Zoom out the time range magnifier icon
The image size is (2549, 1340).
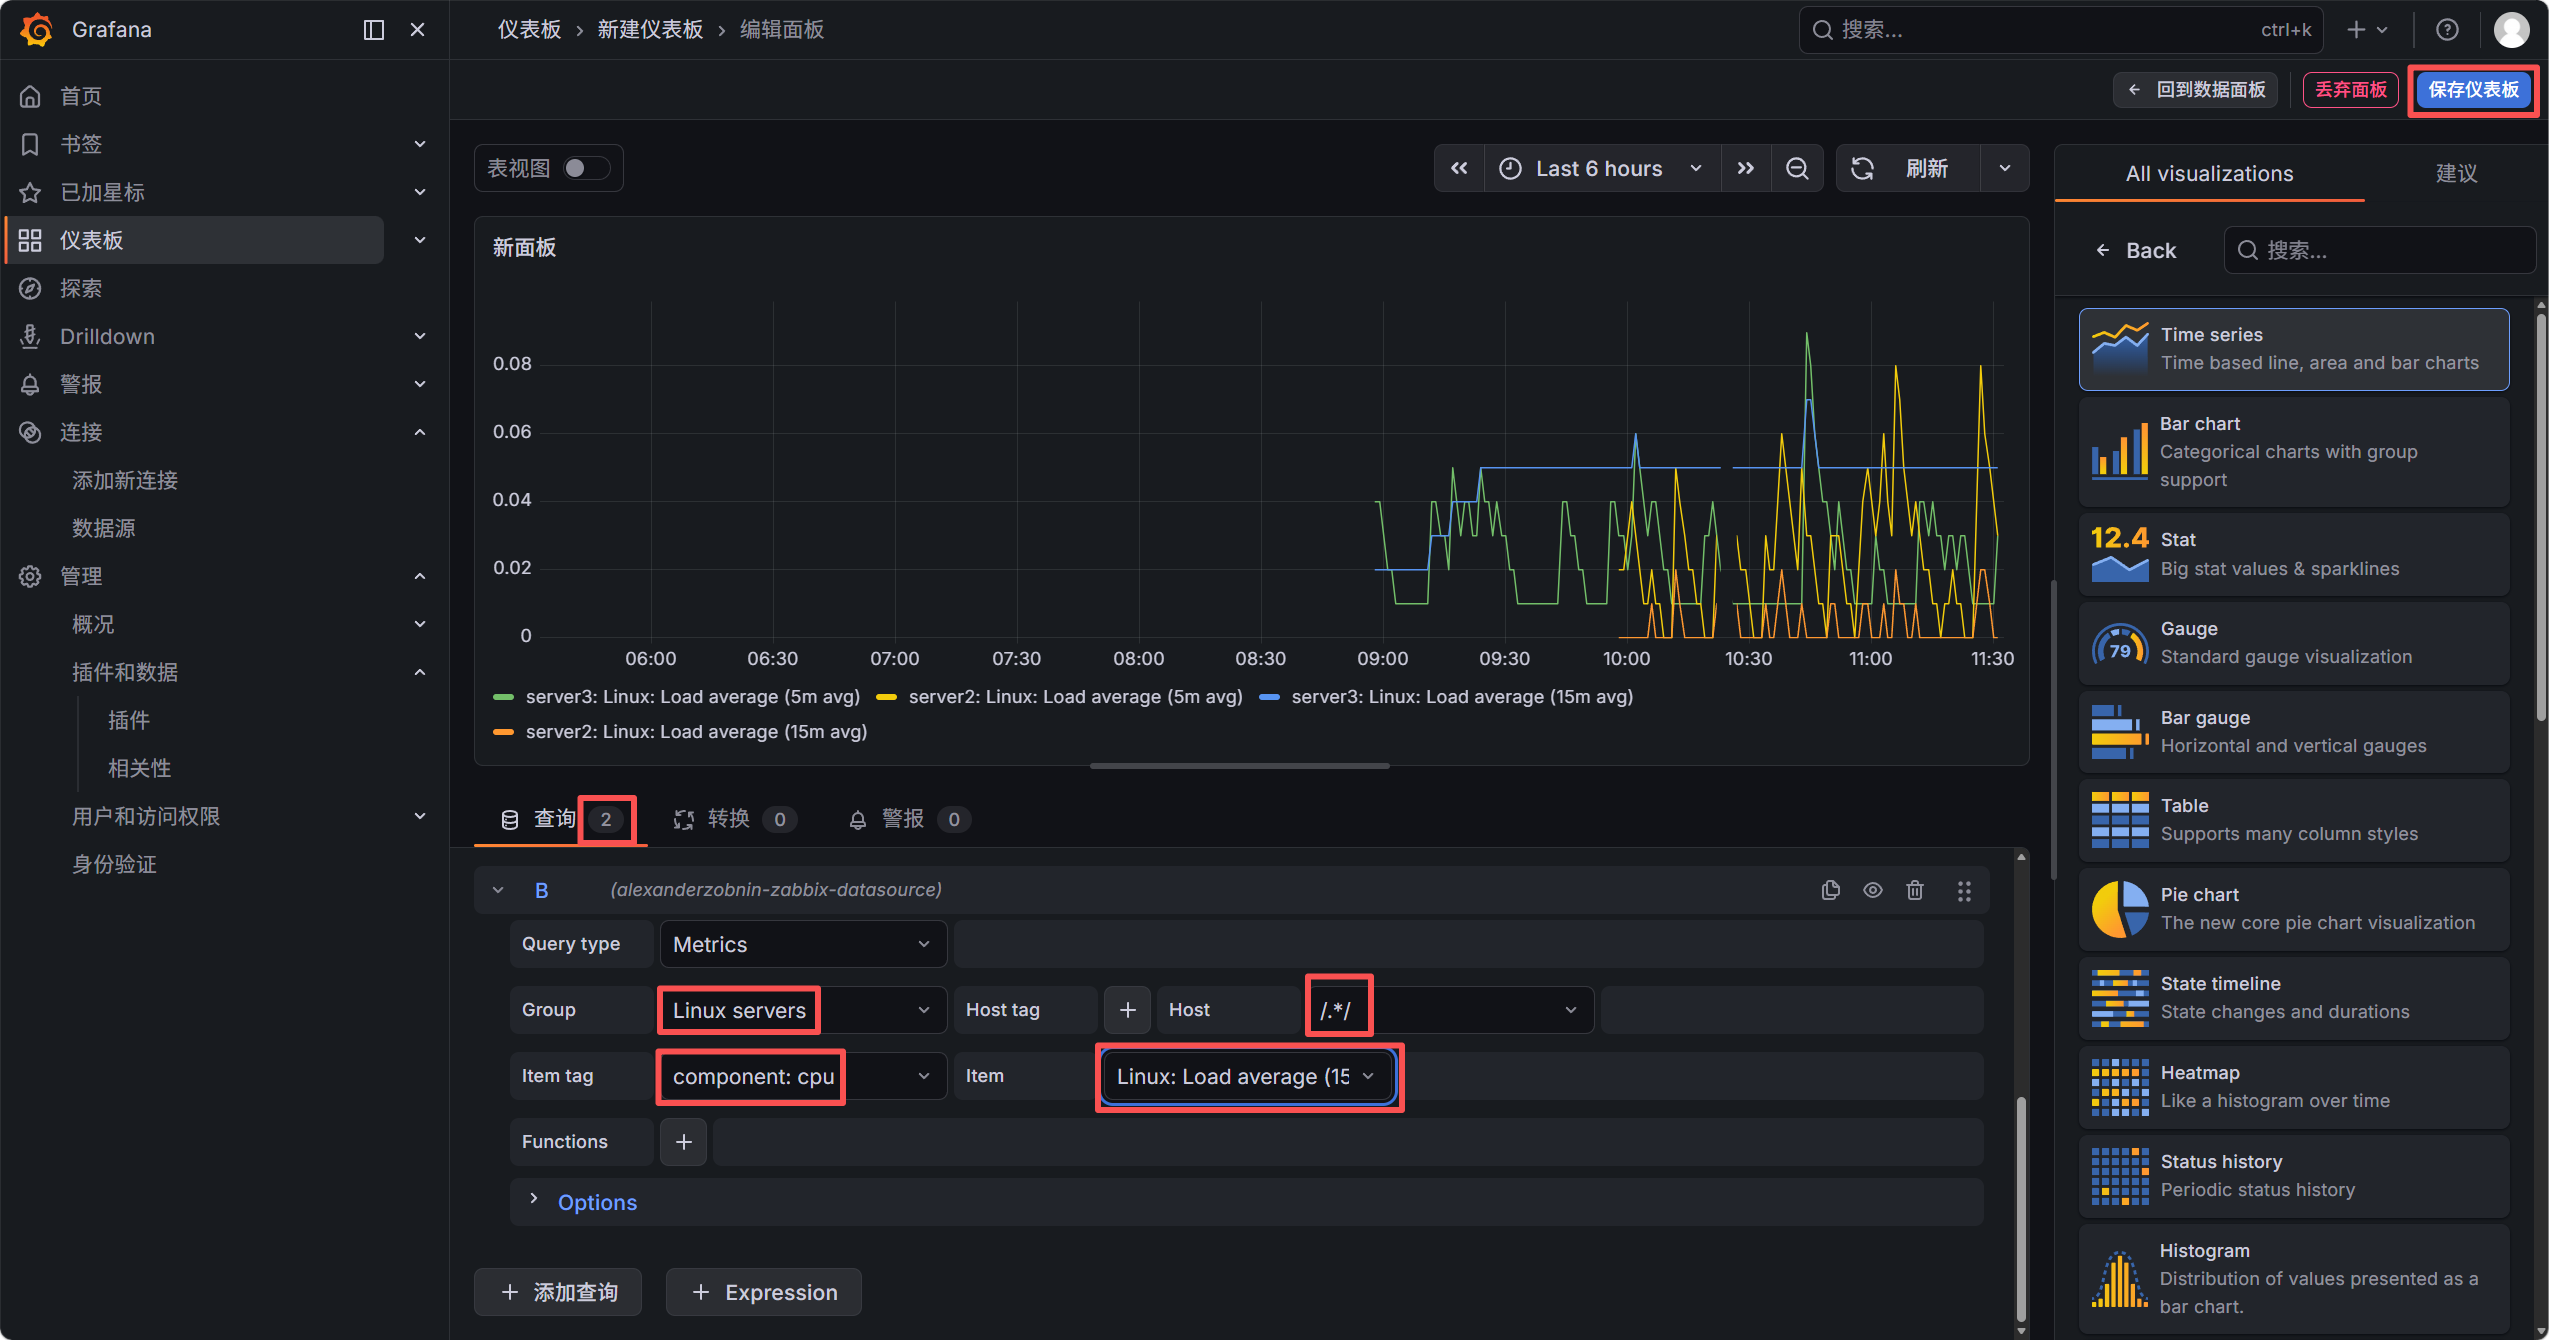(1797, 168)
